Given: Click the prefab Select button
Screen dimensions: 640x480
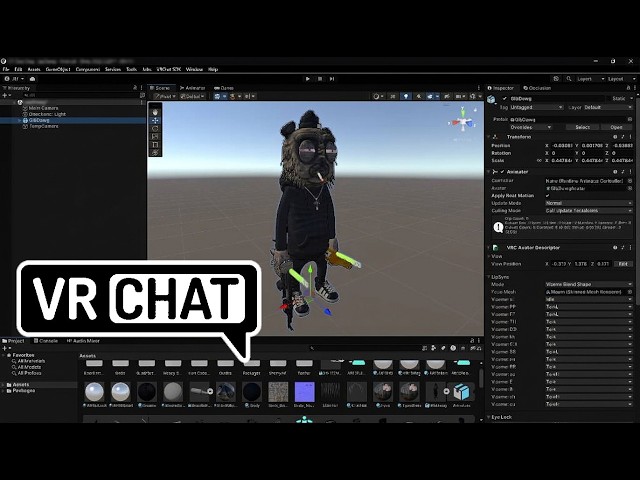Looking at the screenshot, I should pos(582,127).
